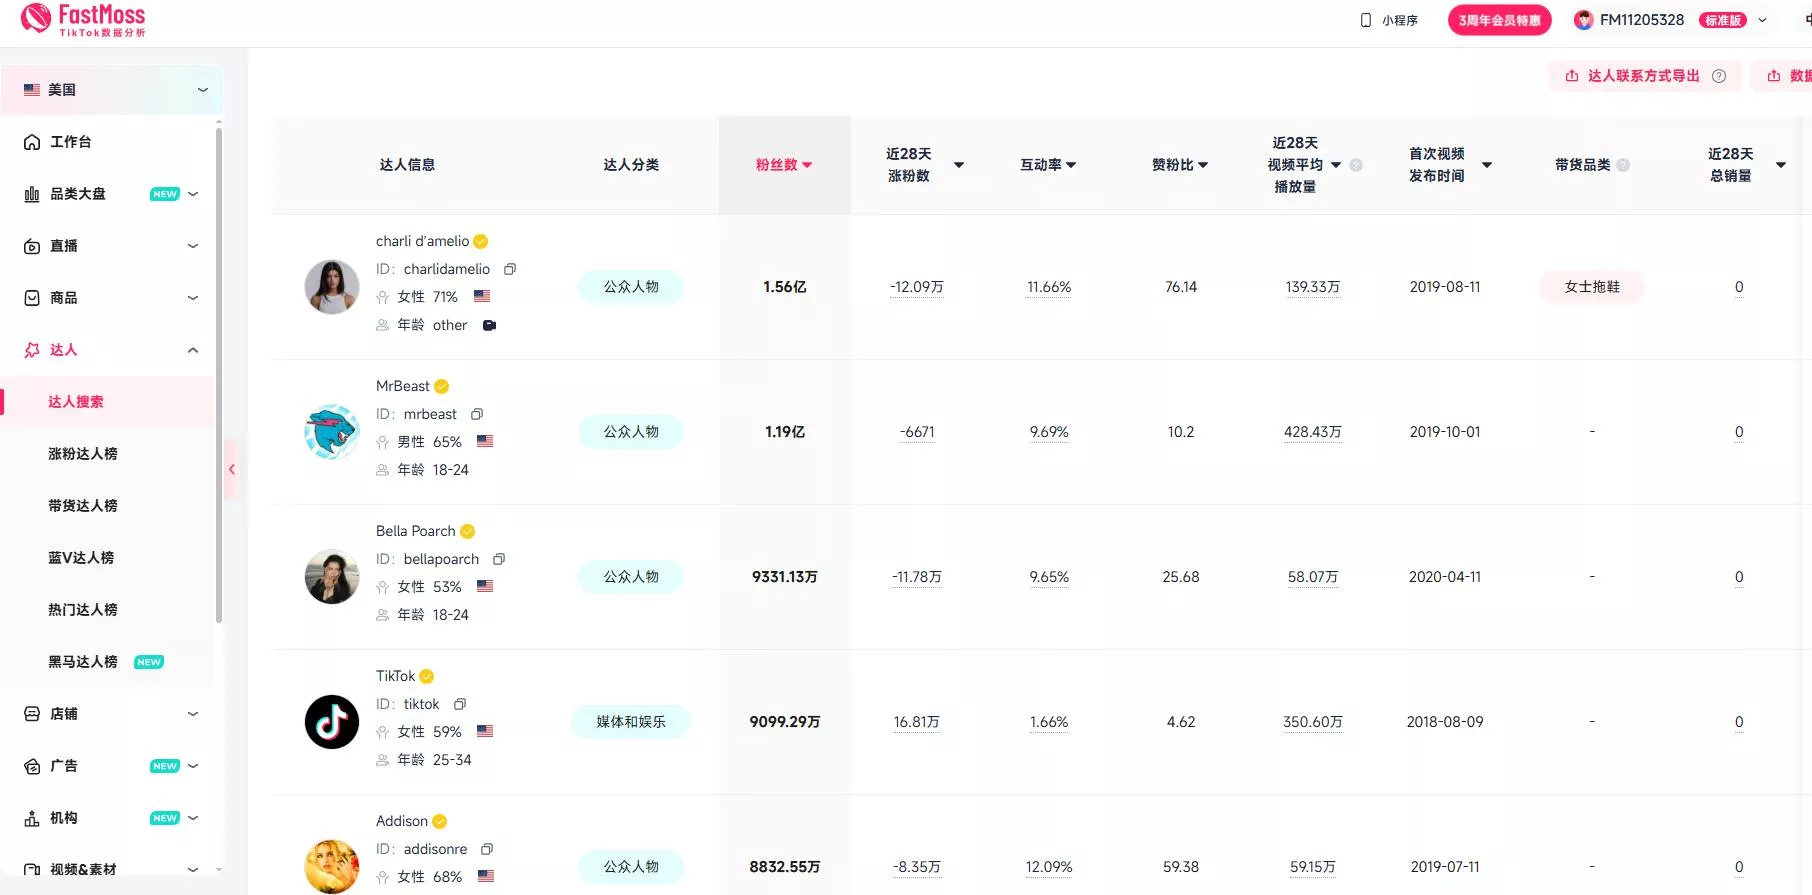Click the 直播 camera icon in sidebar
Image resolution: width=1812 pixels, height=895 pixels.
(32, 246)
